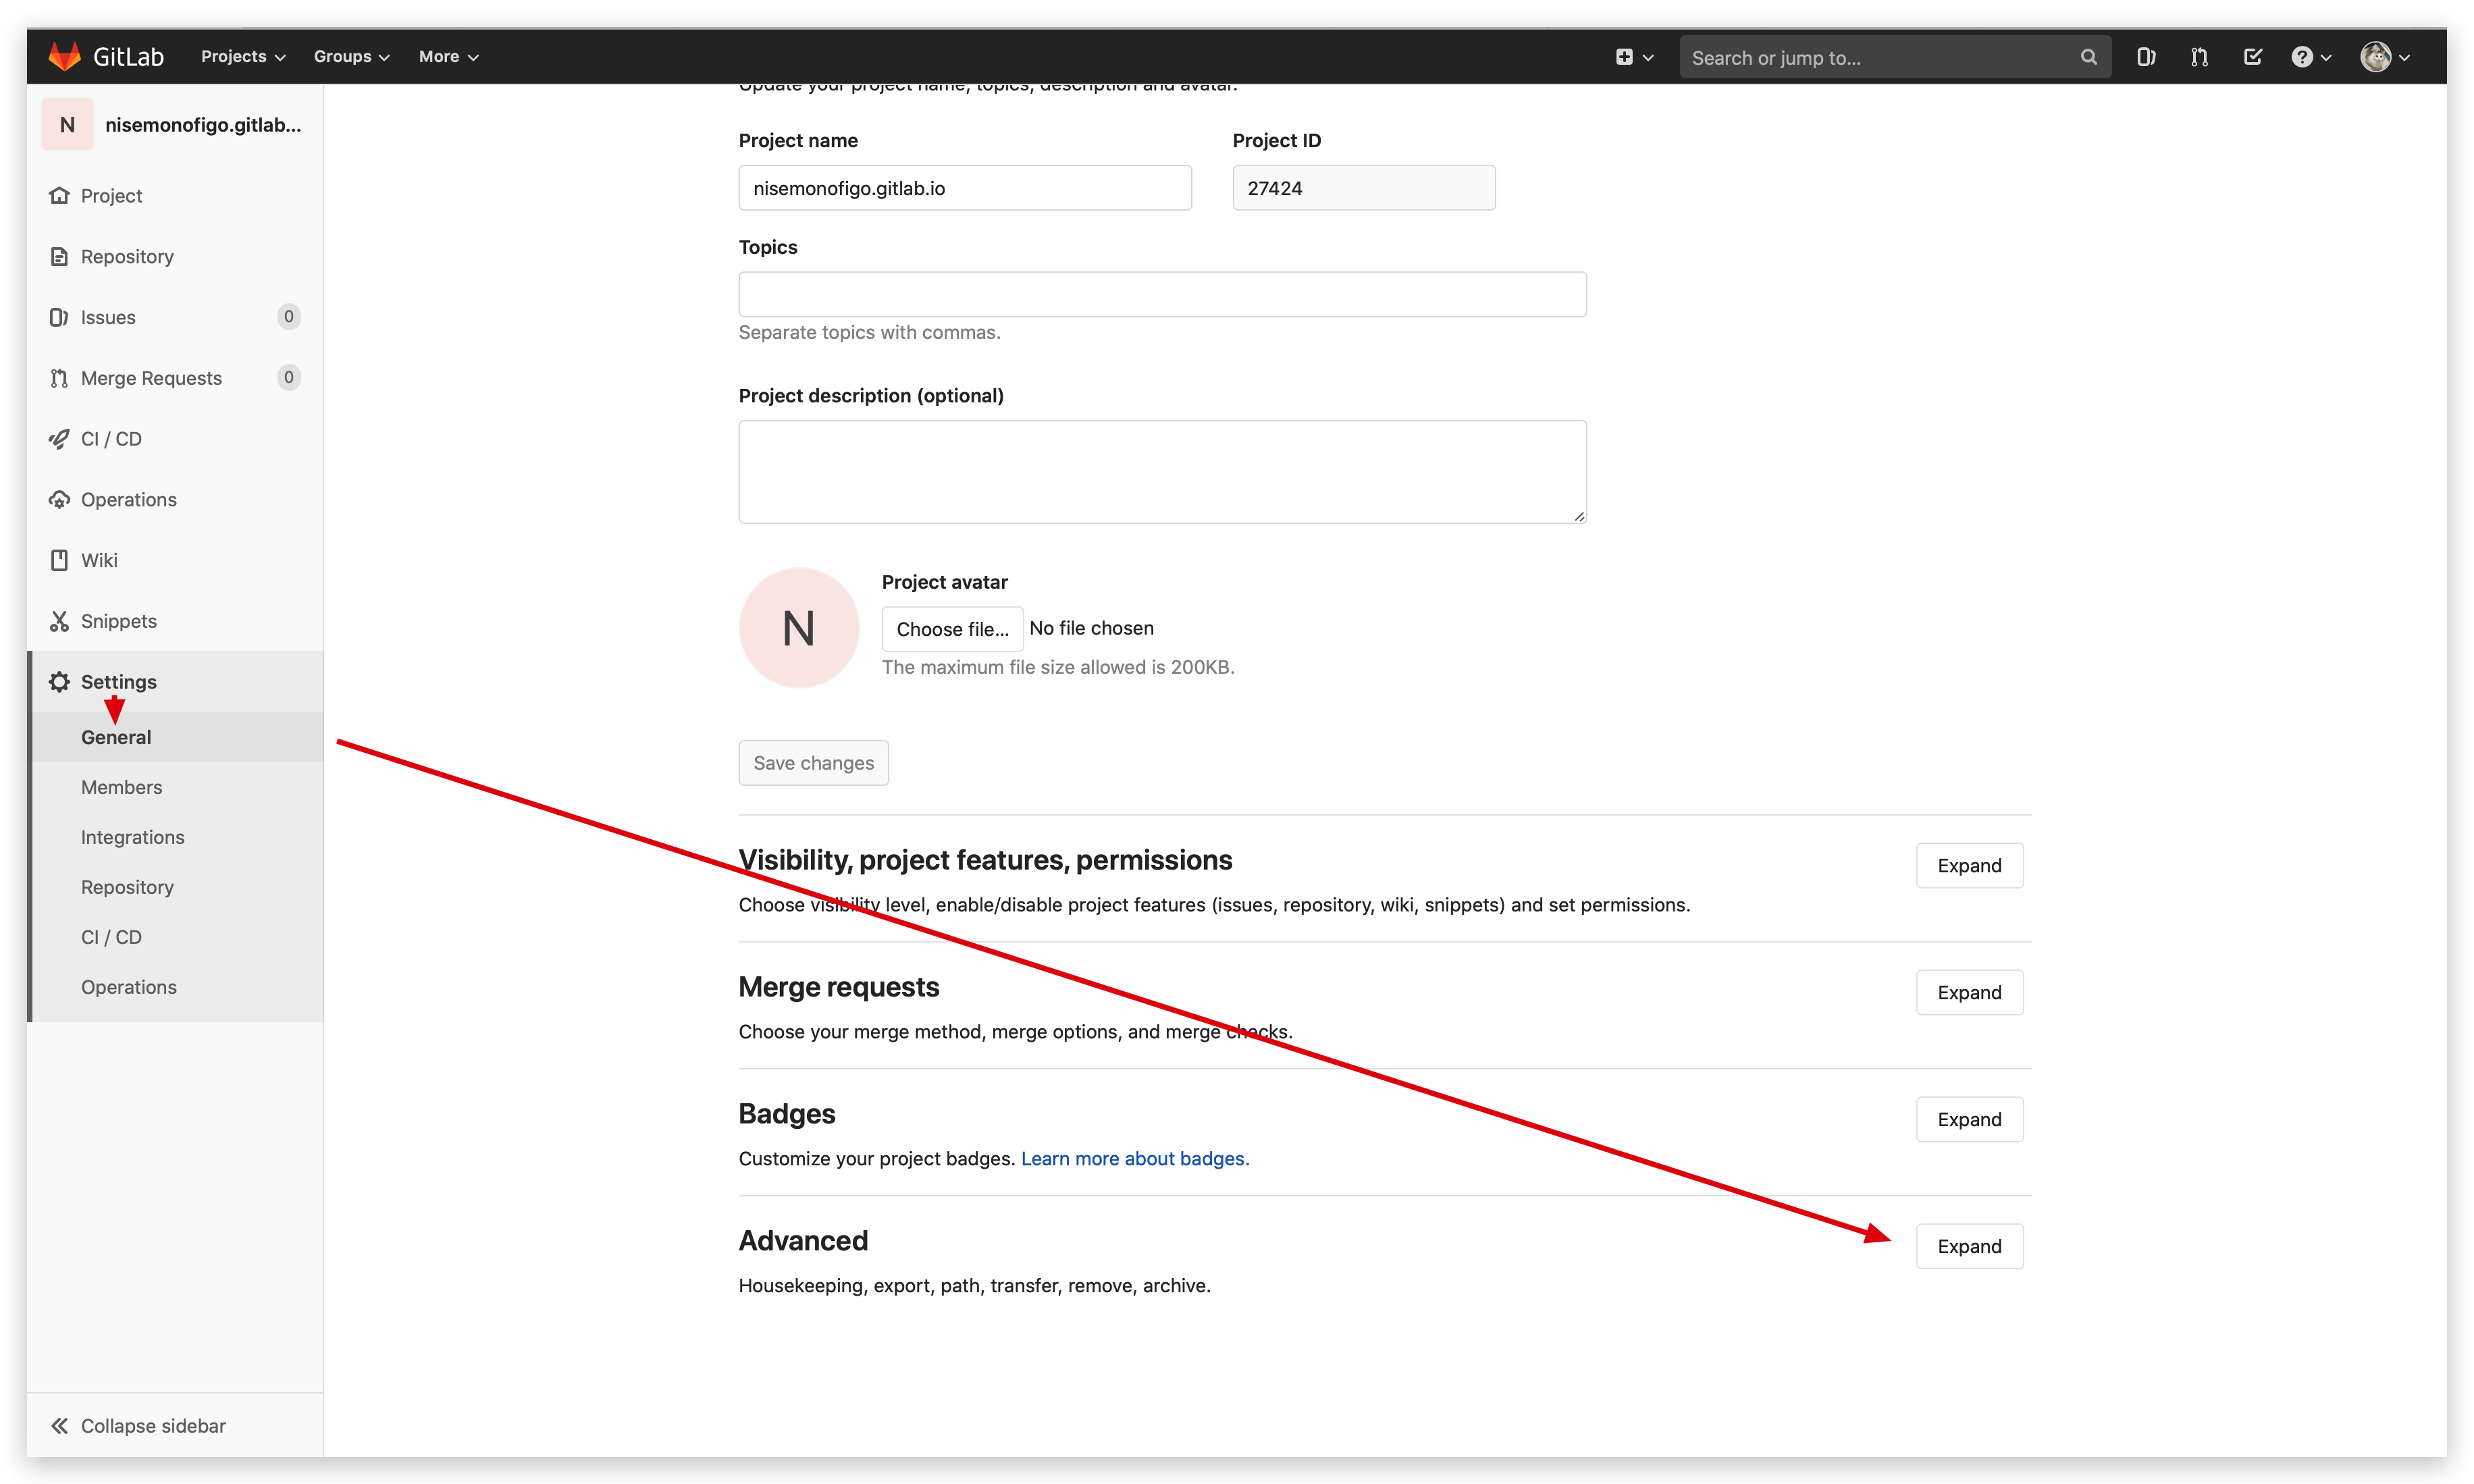Open the More dropdown menu
Image resolution: width=2474 pixels, height=1484 pixels.
tap(448, 57)
